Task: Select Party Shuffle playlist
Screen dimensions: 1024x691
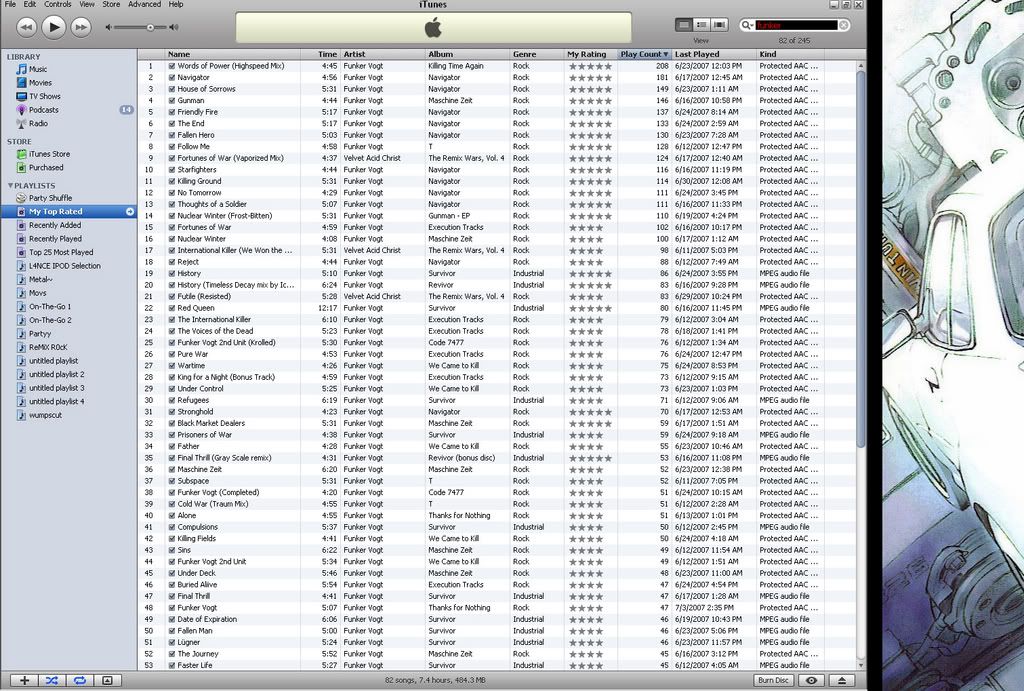Action: pyautogui.click(x=50, y=198)
